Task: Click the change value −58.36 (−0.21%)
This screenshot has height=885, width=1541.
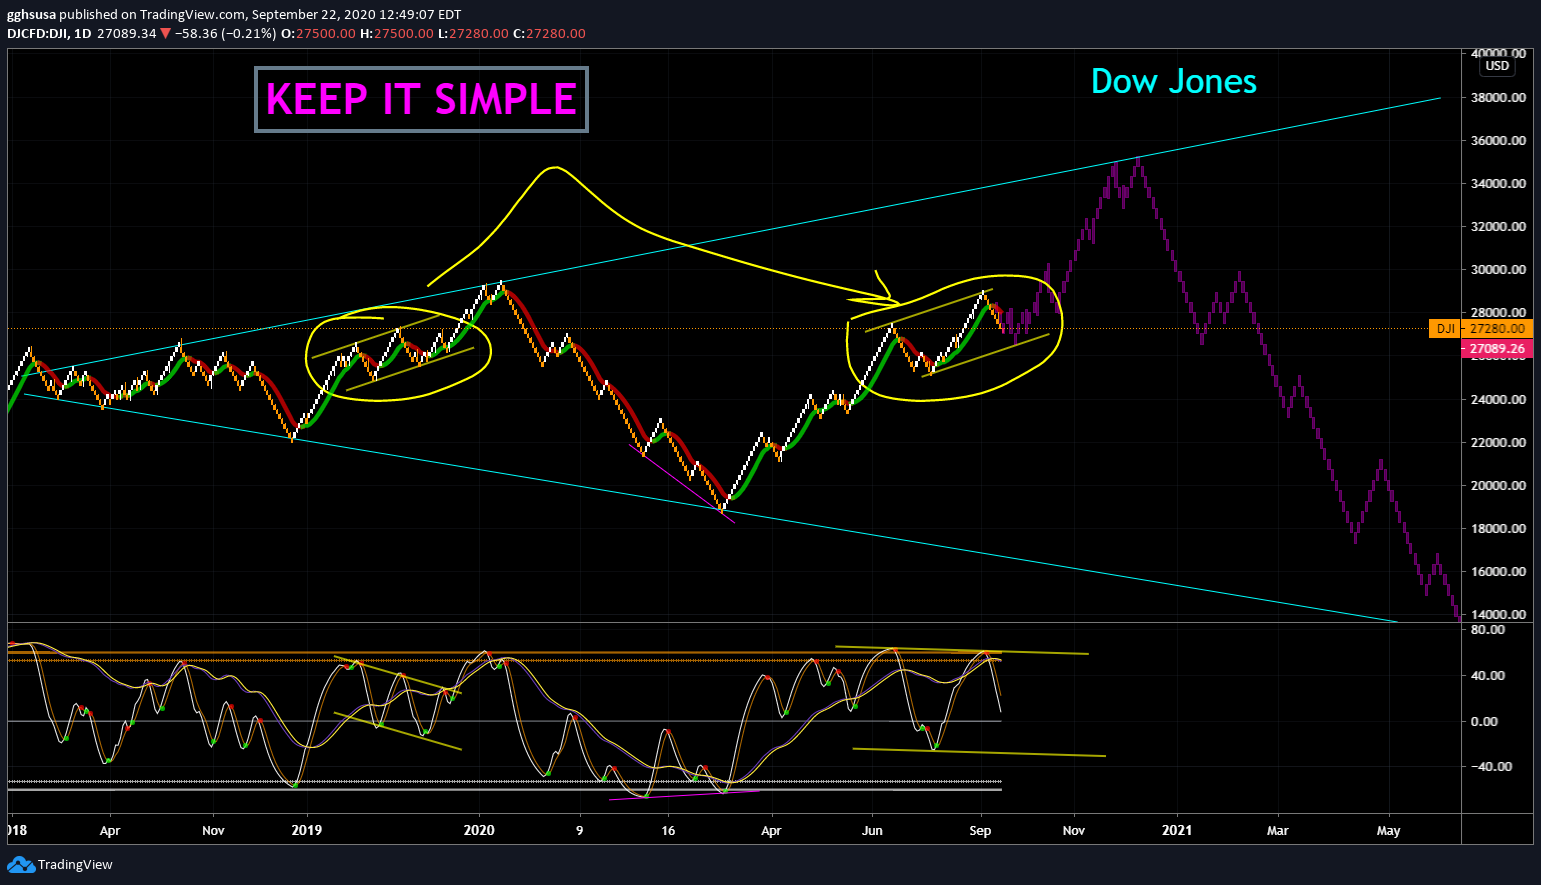Action: pyautogui.click(x=226, y=33)
